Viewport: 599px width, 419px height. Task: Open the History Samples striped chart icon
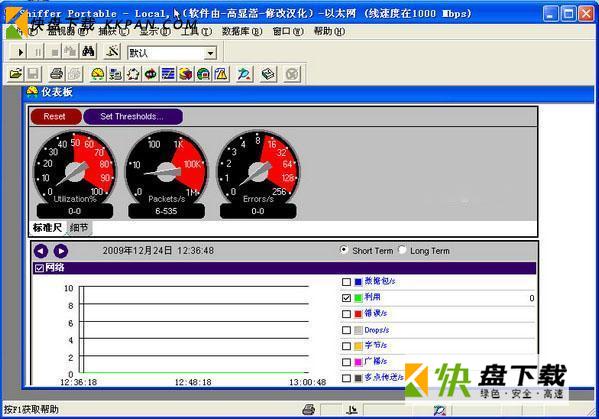(168, 74)
